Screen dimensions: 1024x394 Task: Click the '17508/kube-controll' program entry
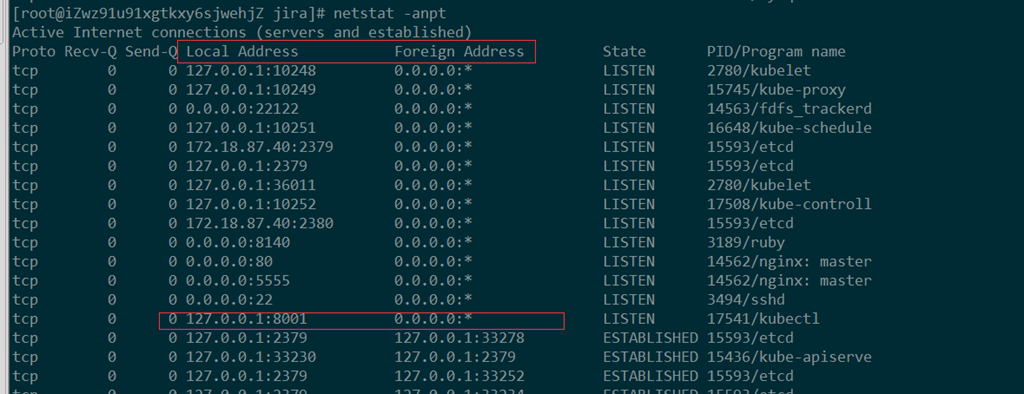click(789, 205)
